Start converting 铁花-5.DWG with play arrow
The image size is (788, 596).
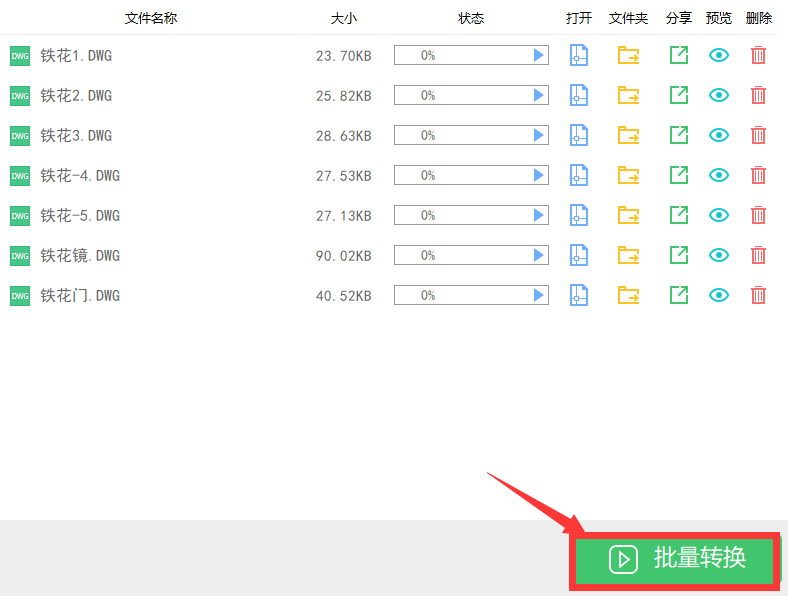point(538,215)
